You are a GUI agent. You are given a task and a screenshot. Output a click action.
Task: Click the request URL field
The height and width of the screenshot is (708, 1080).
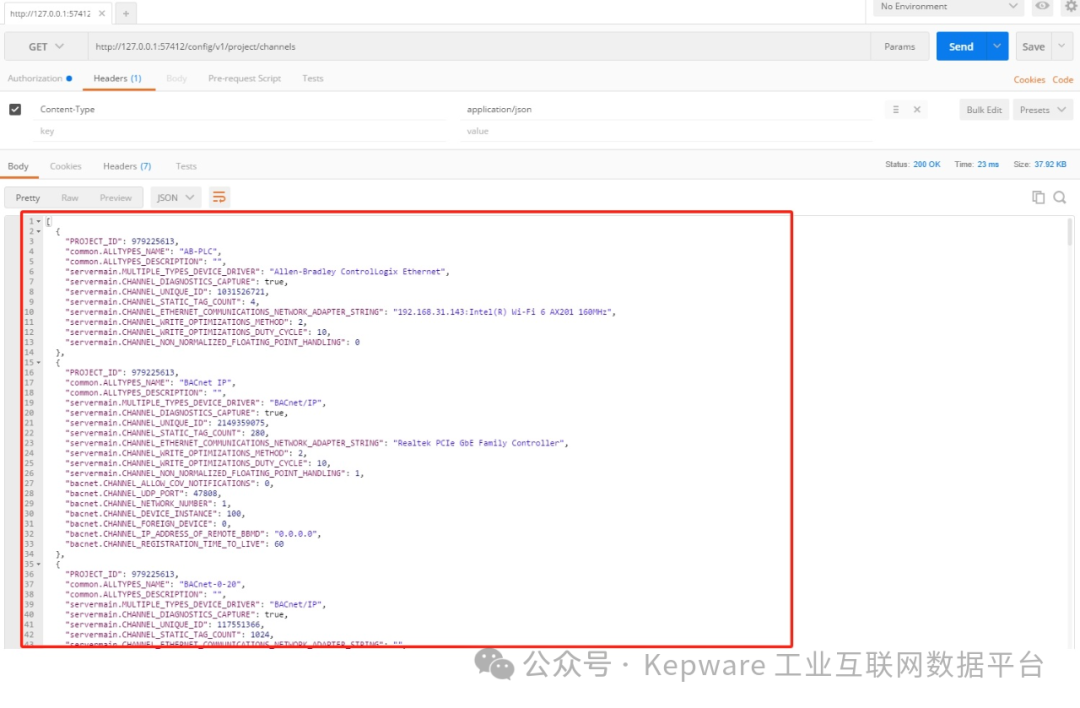click(x=479, y=47)
